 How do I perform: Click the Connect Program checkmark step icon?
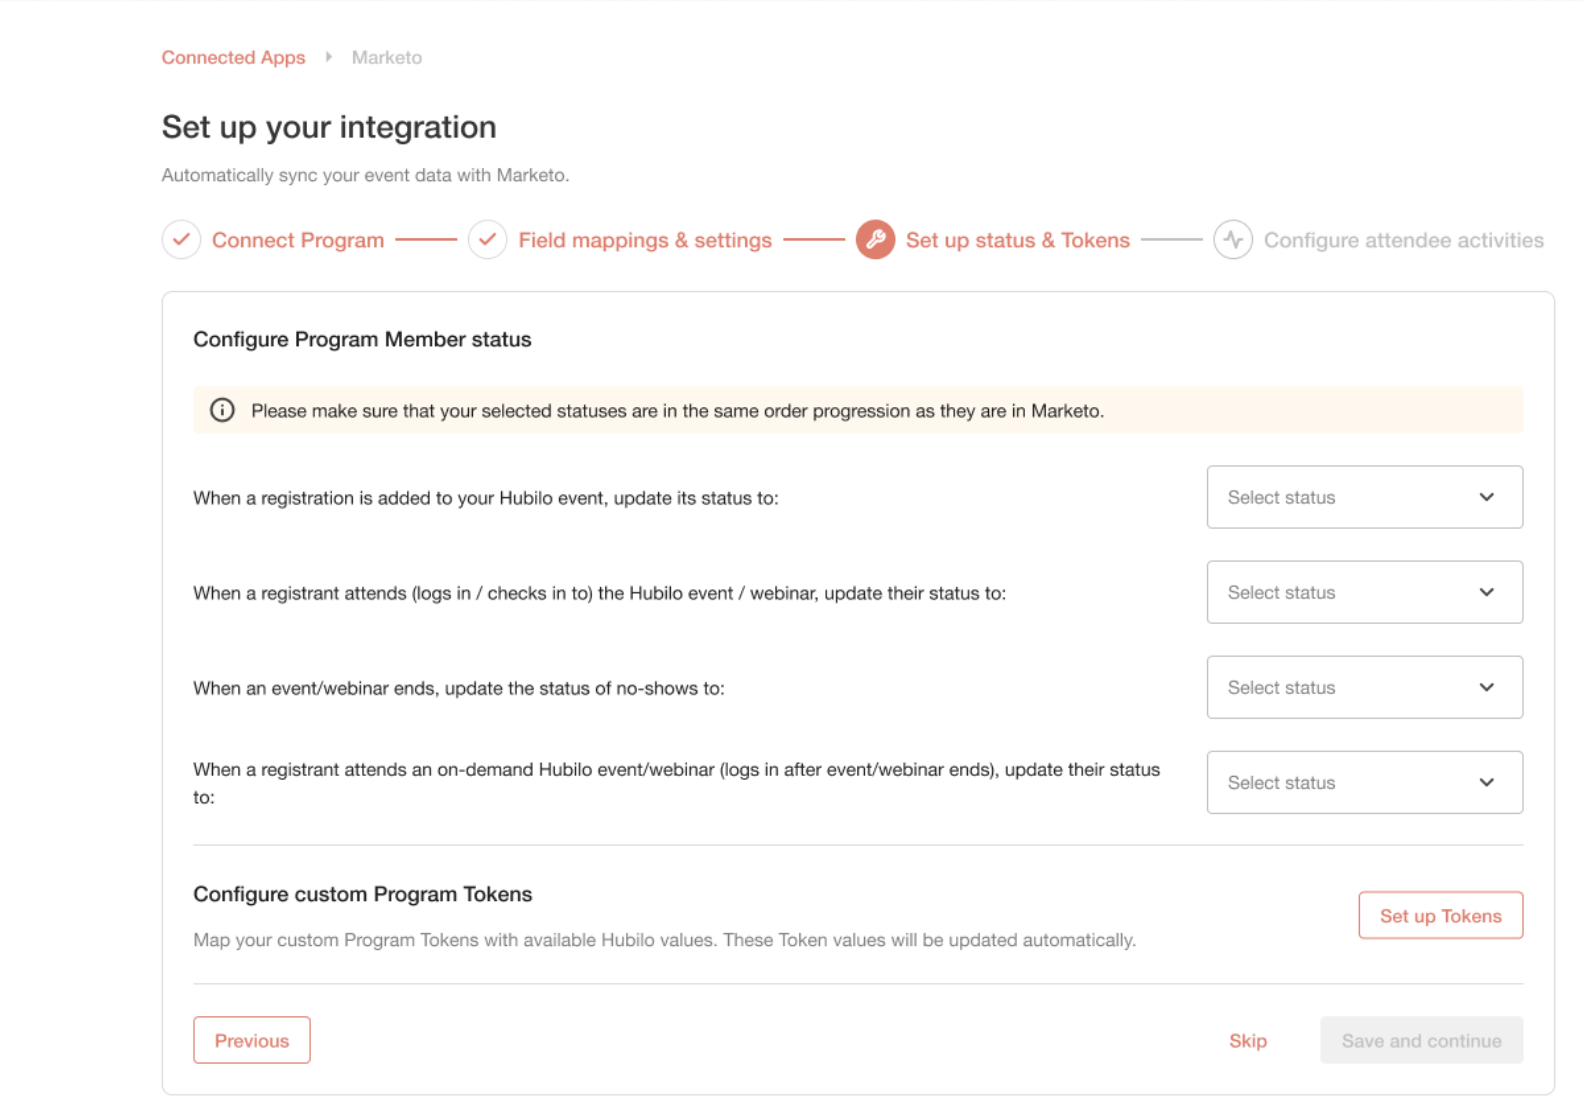[181, 240]
